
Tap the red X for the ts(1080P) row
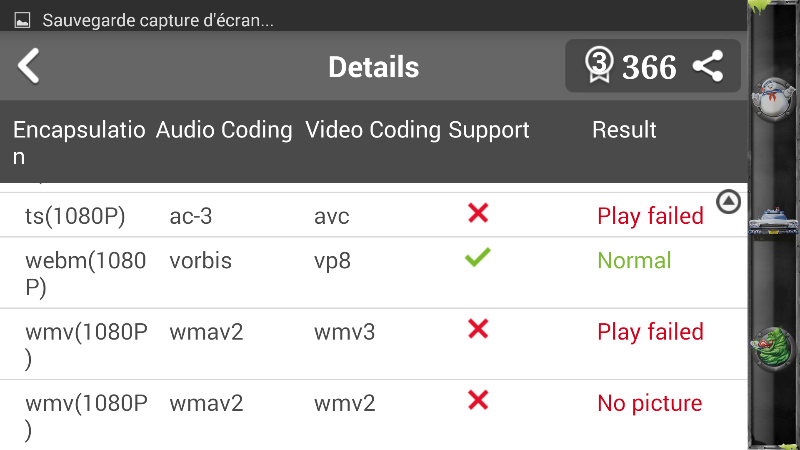coord(478,213)
